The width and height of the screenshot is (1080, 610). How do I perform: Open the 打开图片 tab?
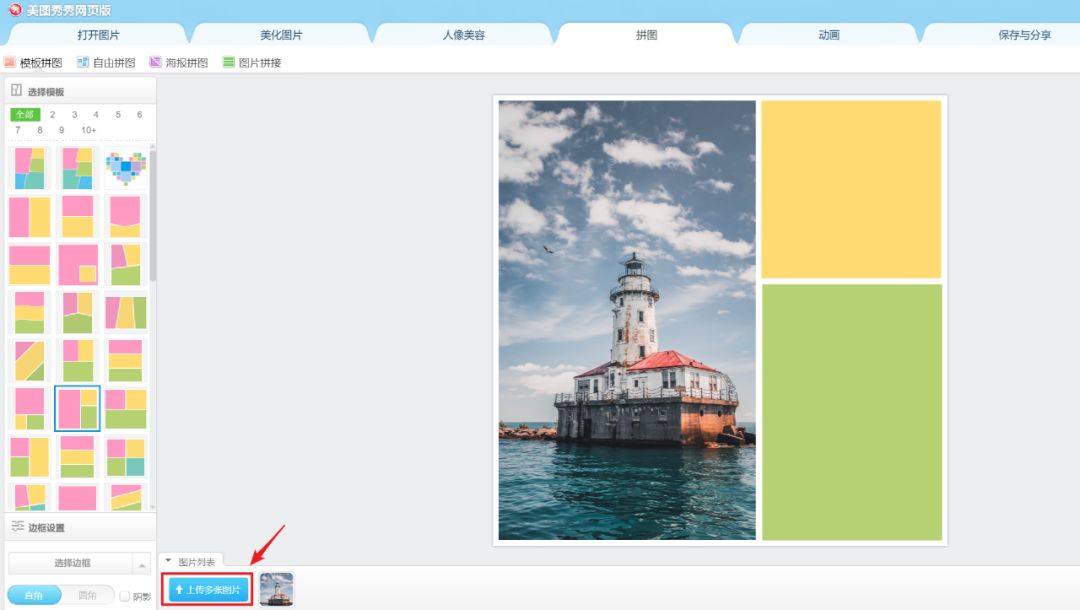[98, 34]
